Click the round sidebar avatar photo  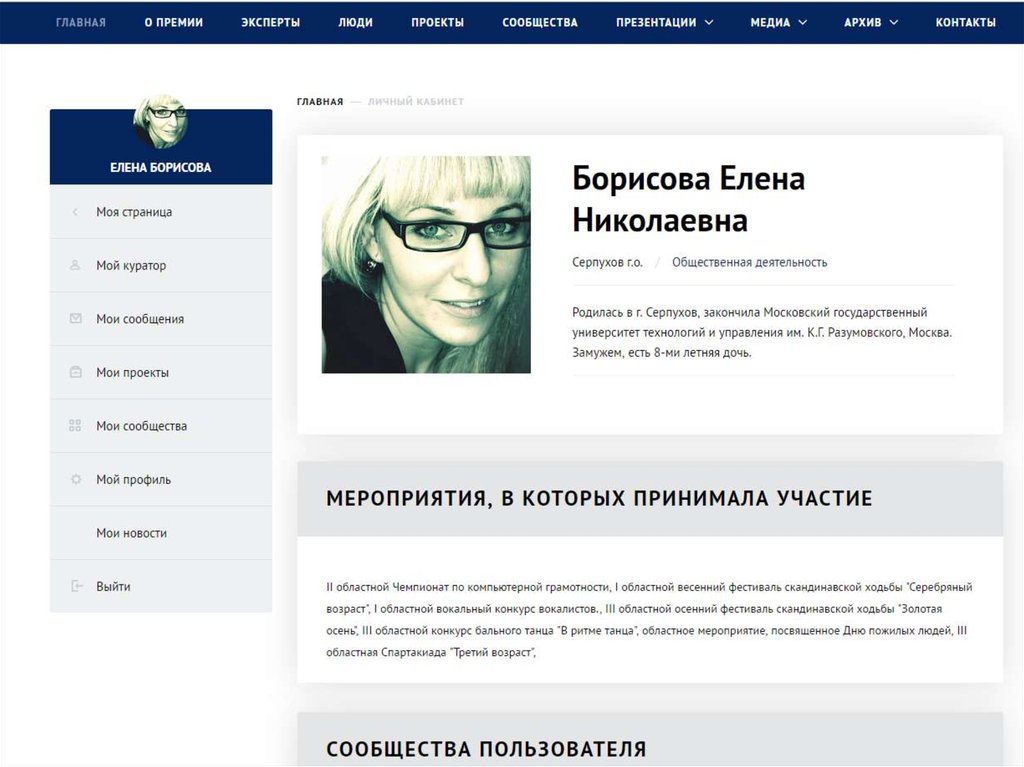coord(161,122)
